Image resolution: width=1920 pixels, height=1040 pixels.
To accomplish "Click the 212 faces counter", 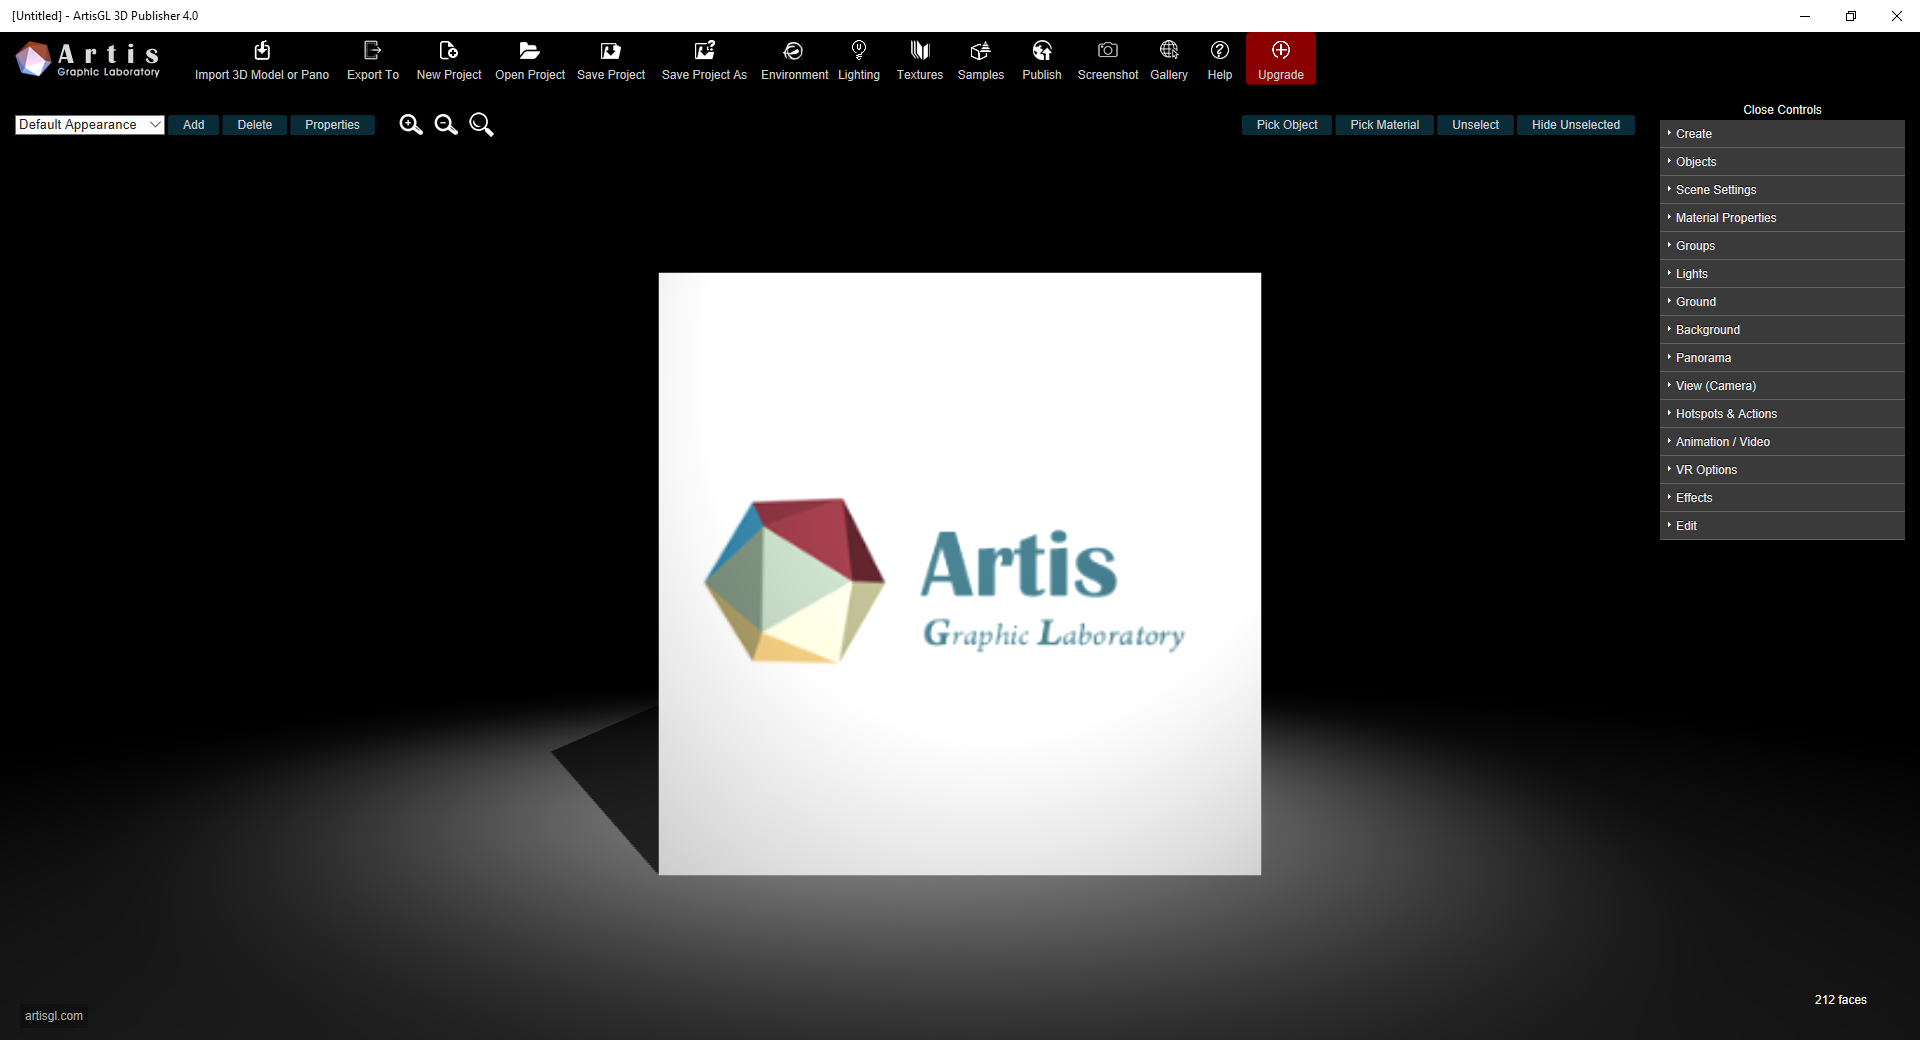I will 1840,1000.
